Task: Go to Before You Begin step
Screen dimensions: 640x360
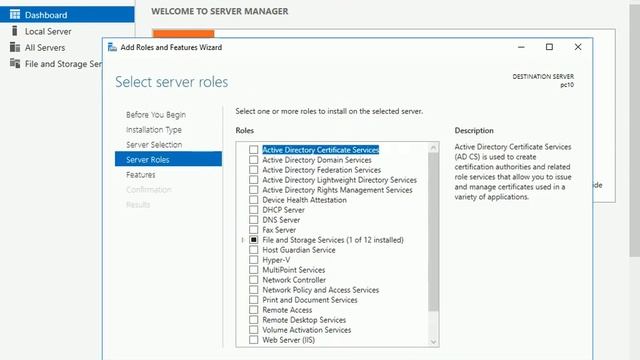Action: click(x=156, y=115)
